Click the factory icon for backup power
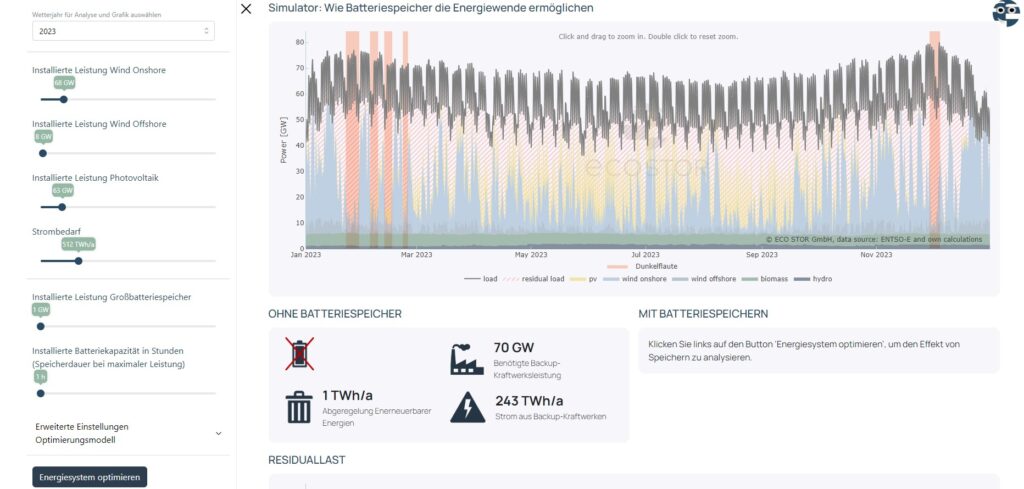 tap(467, 358)
